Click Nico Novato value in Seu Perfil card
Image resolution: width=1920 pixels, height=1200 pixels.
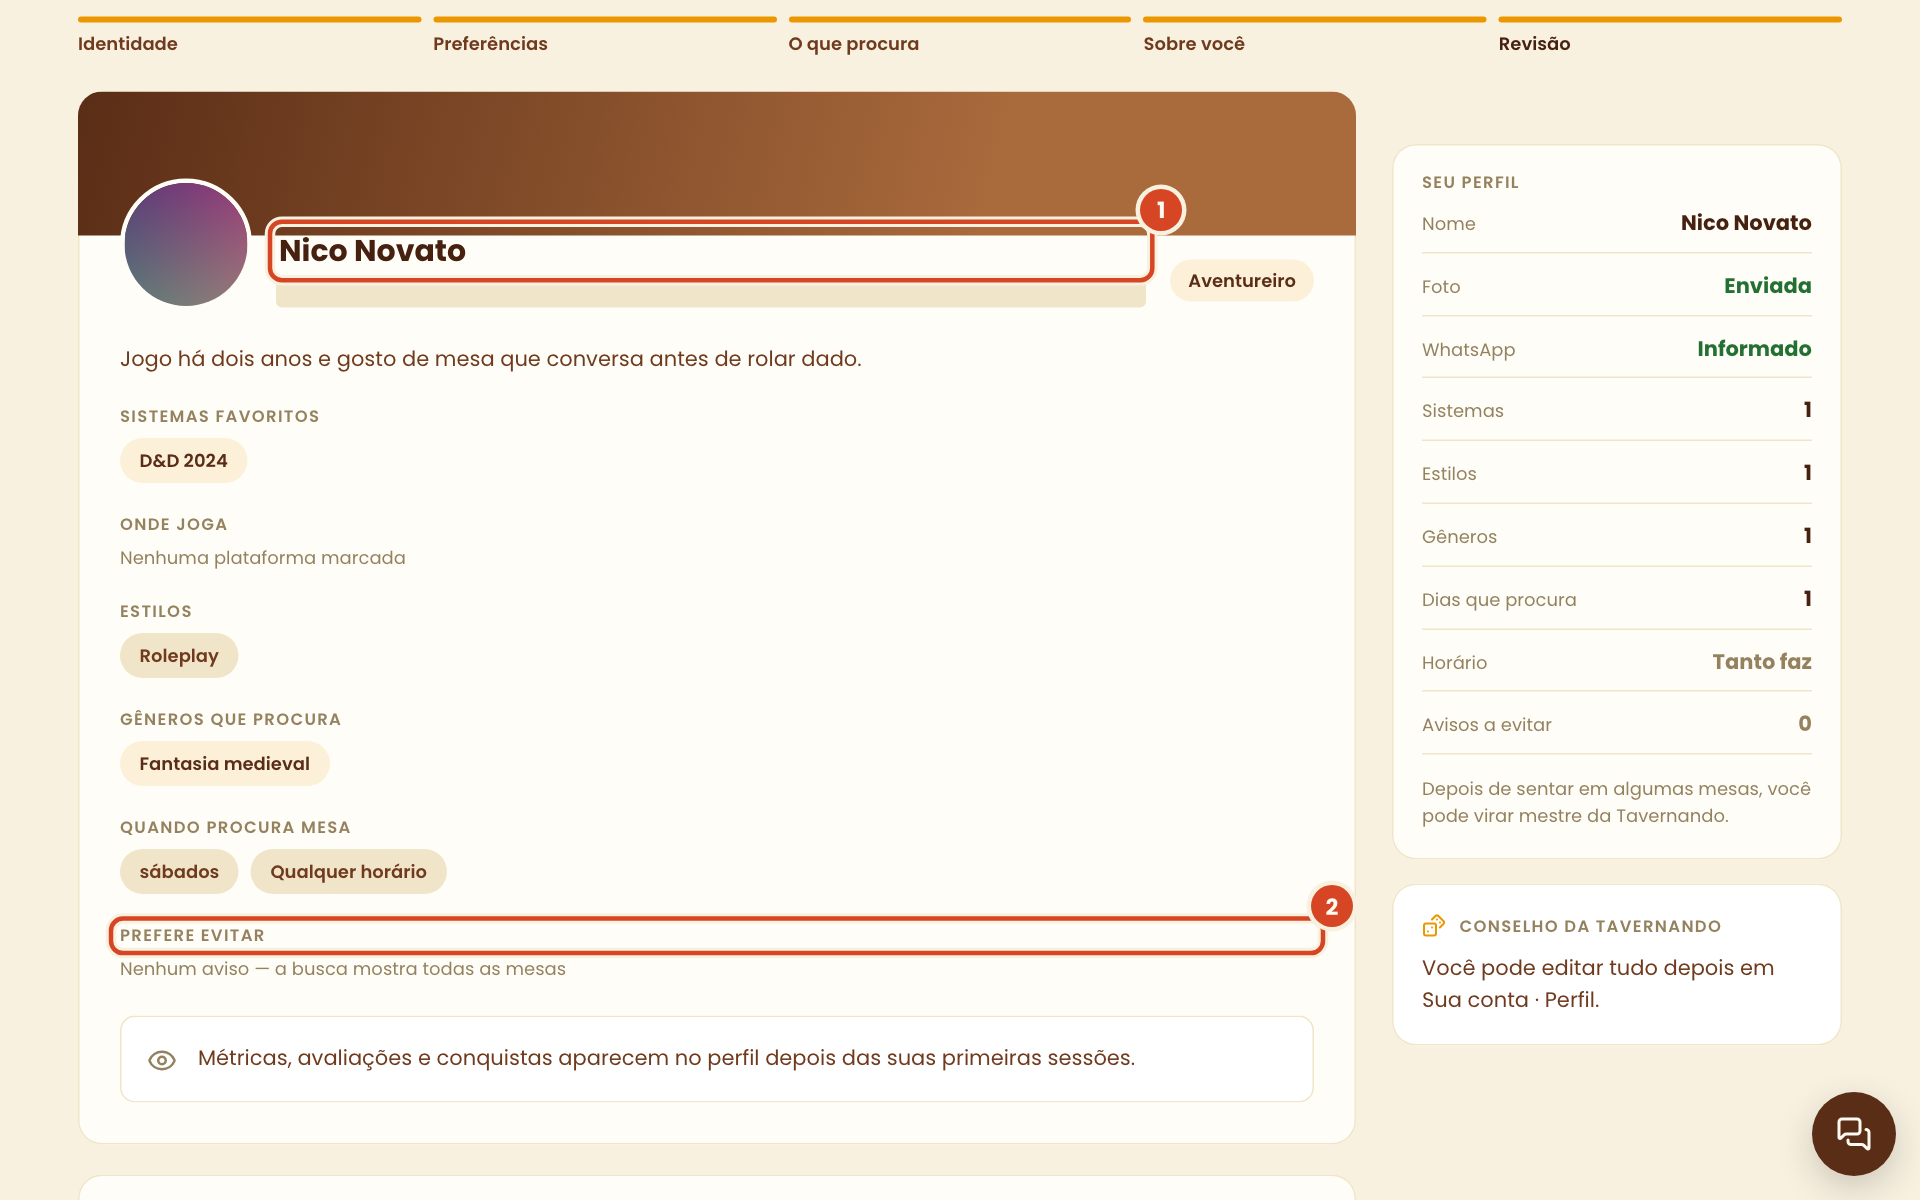(1745, 223)
